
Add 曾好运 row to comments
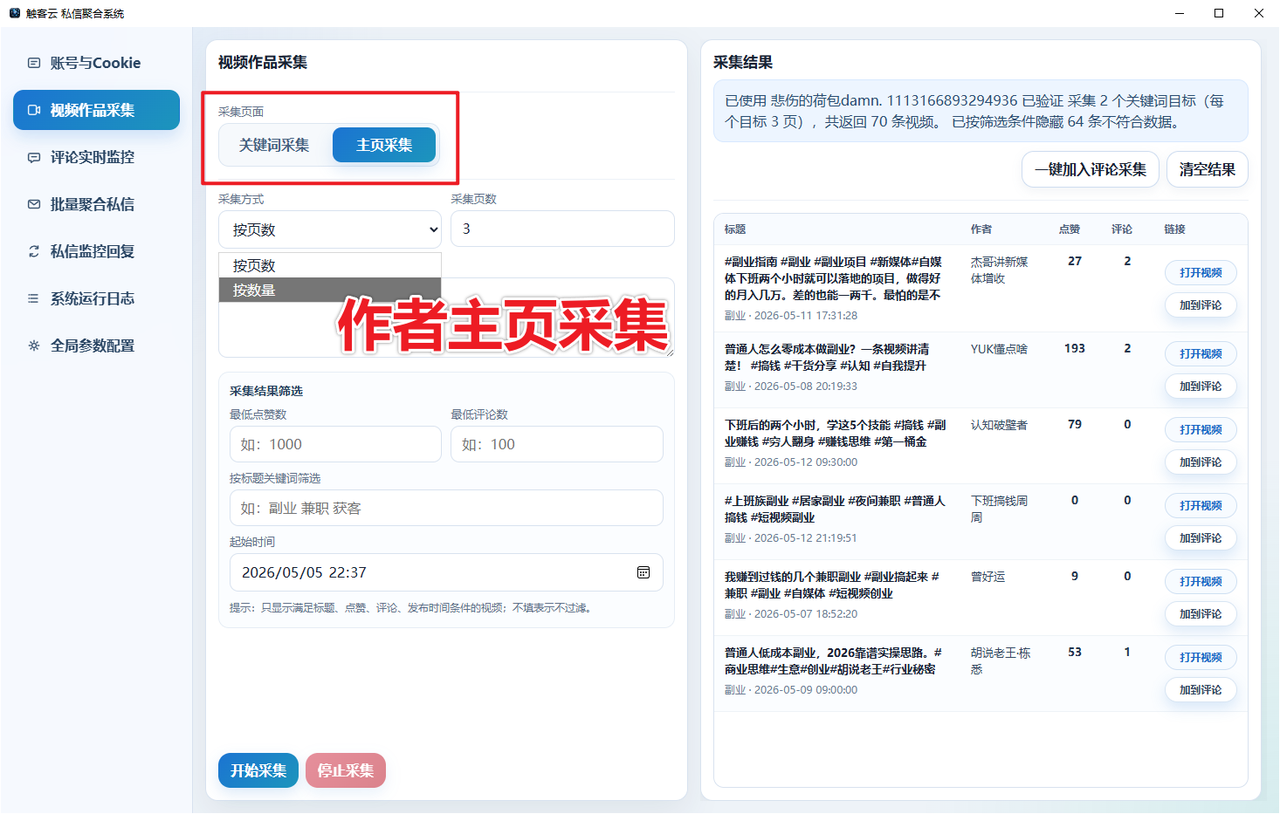[1200, 613]
